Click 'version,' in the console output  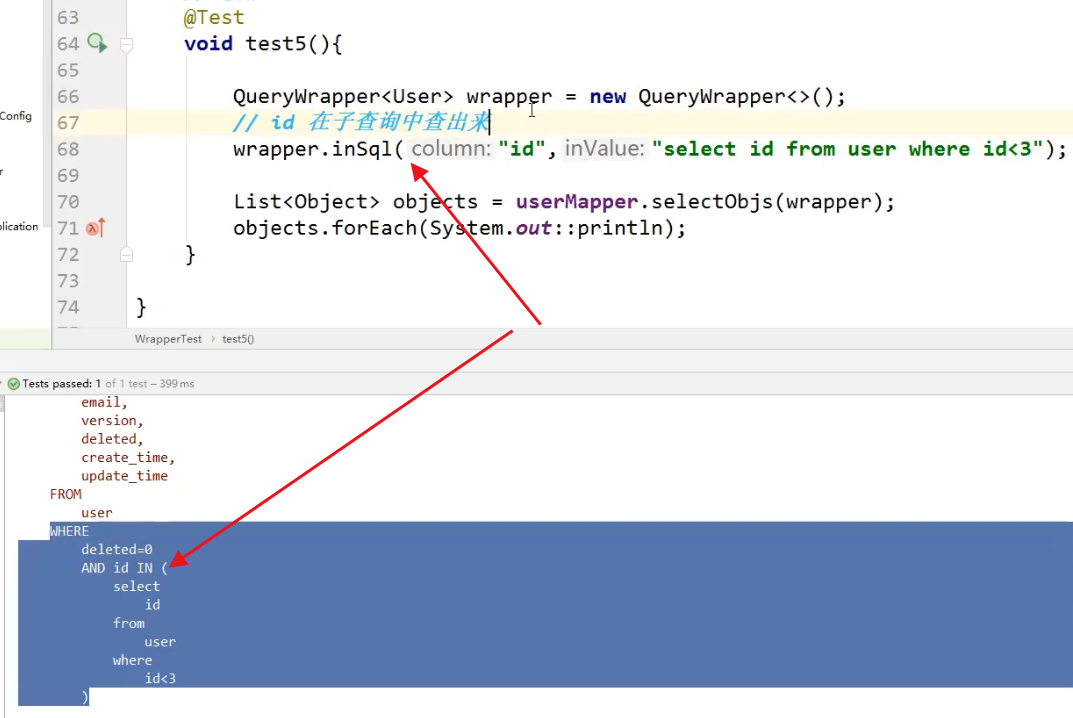(x=112, y=420)
